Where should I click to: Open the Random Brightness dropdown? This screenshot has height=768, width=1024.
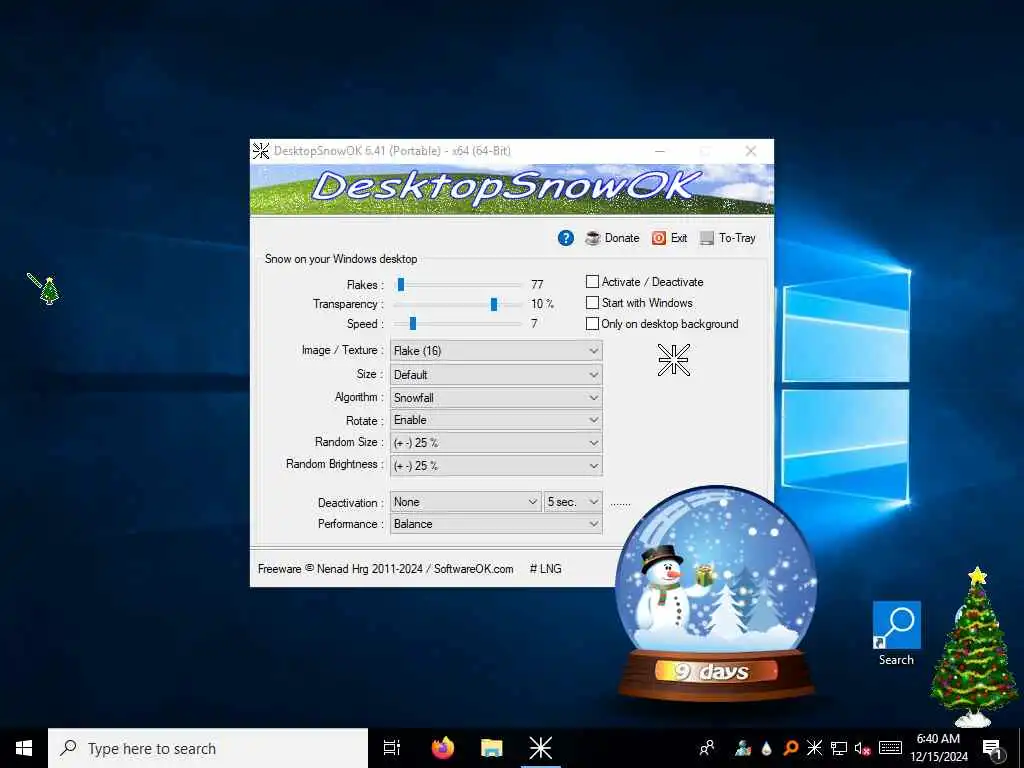click(496, 466)
